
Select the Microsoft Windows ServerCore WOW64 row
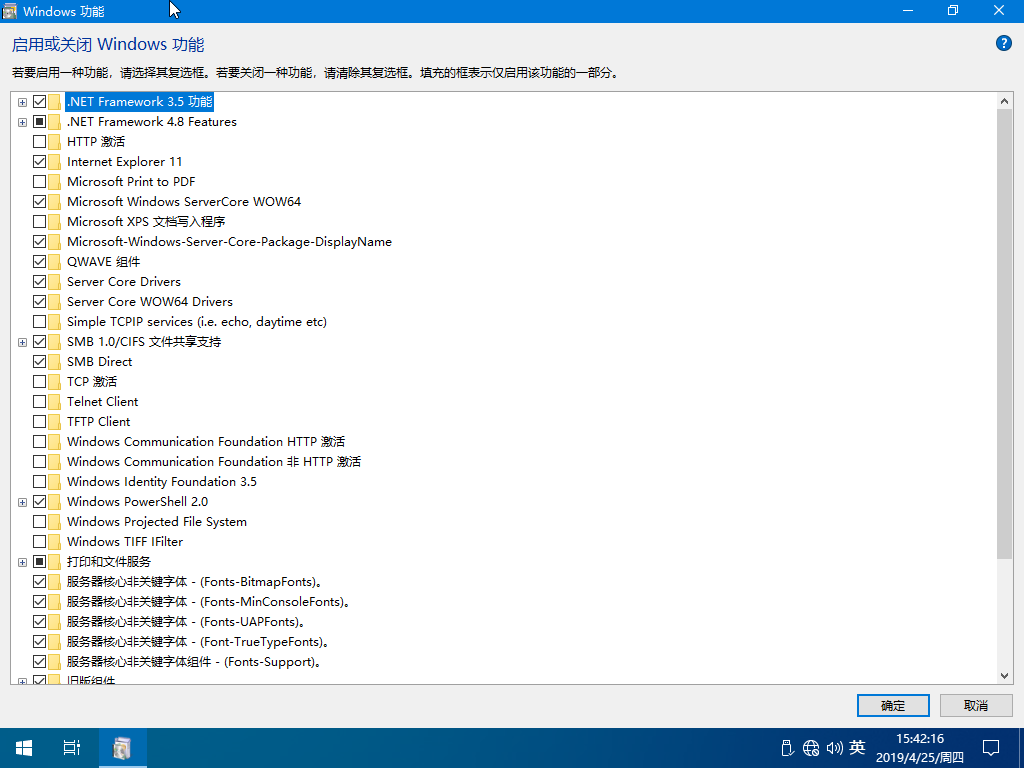(184, 202)
